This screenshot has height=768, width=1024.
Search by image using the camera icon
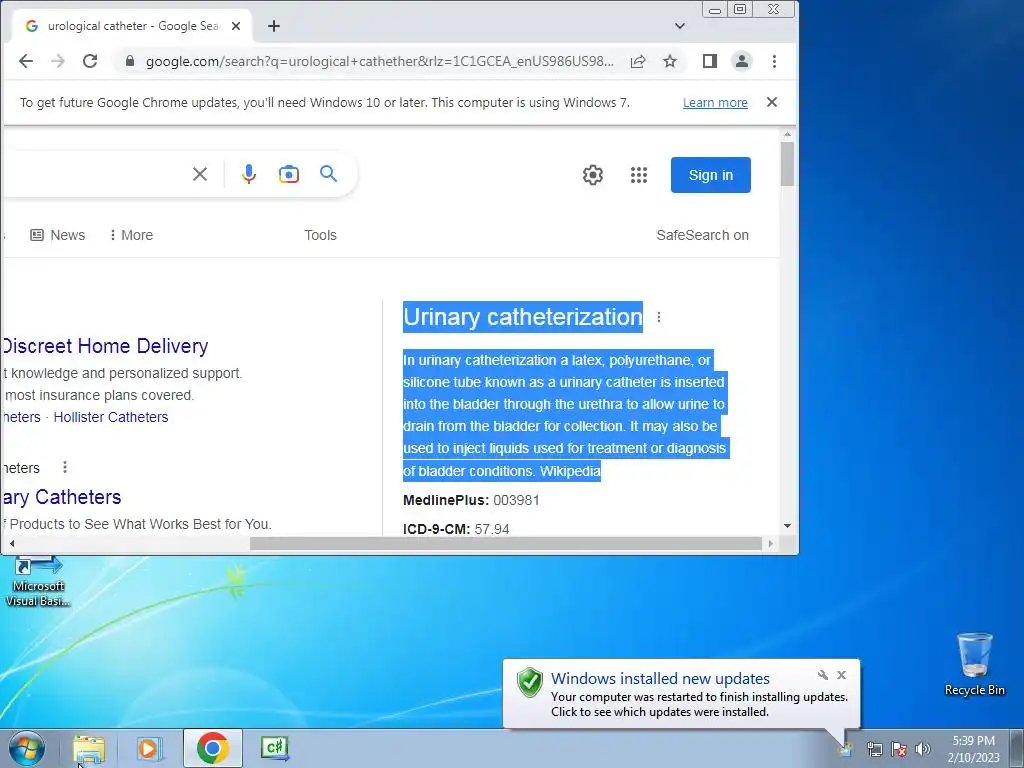[x=289, y=174]
